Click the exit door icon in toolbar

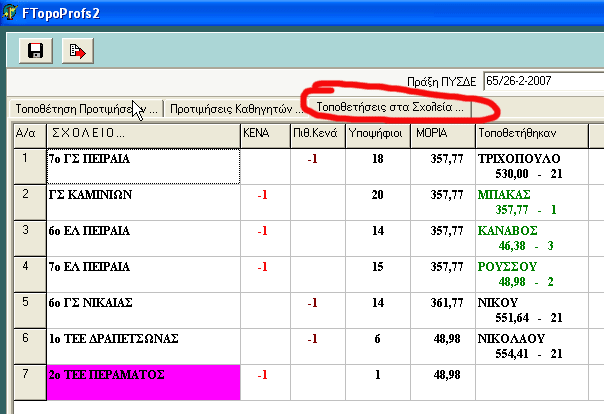[x=77, y=51]
